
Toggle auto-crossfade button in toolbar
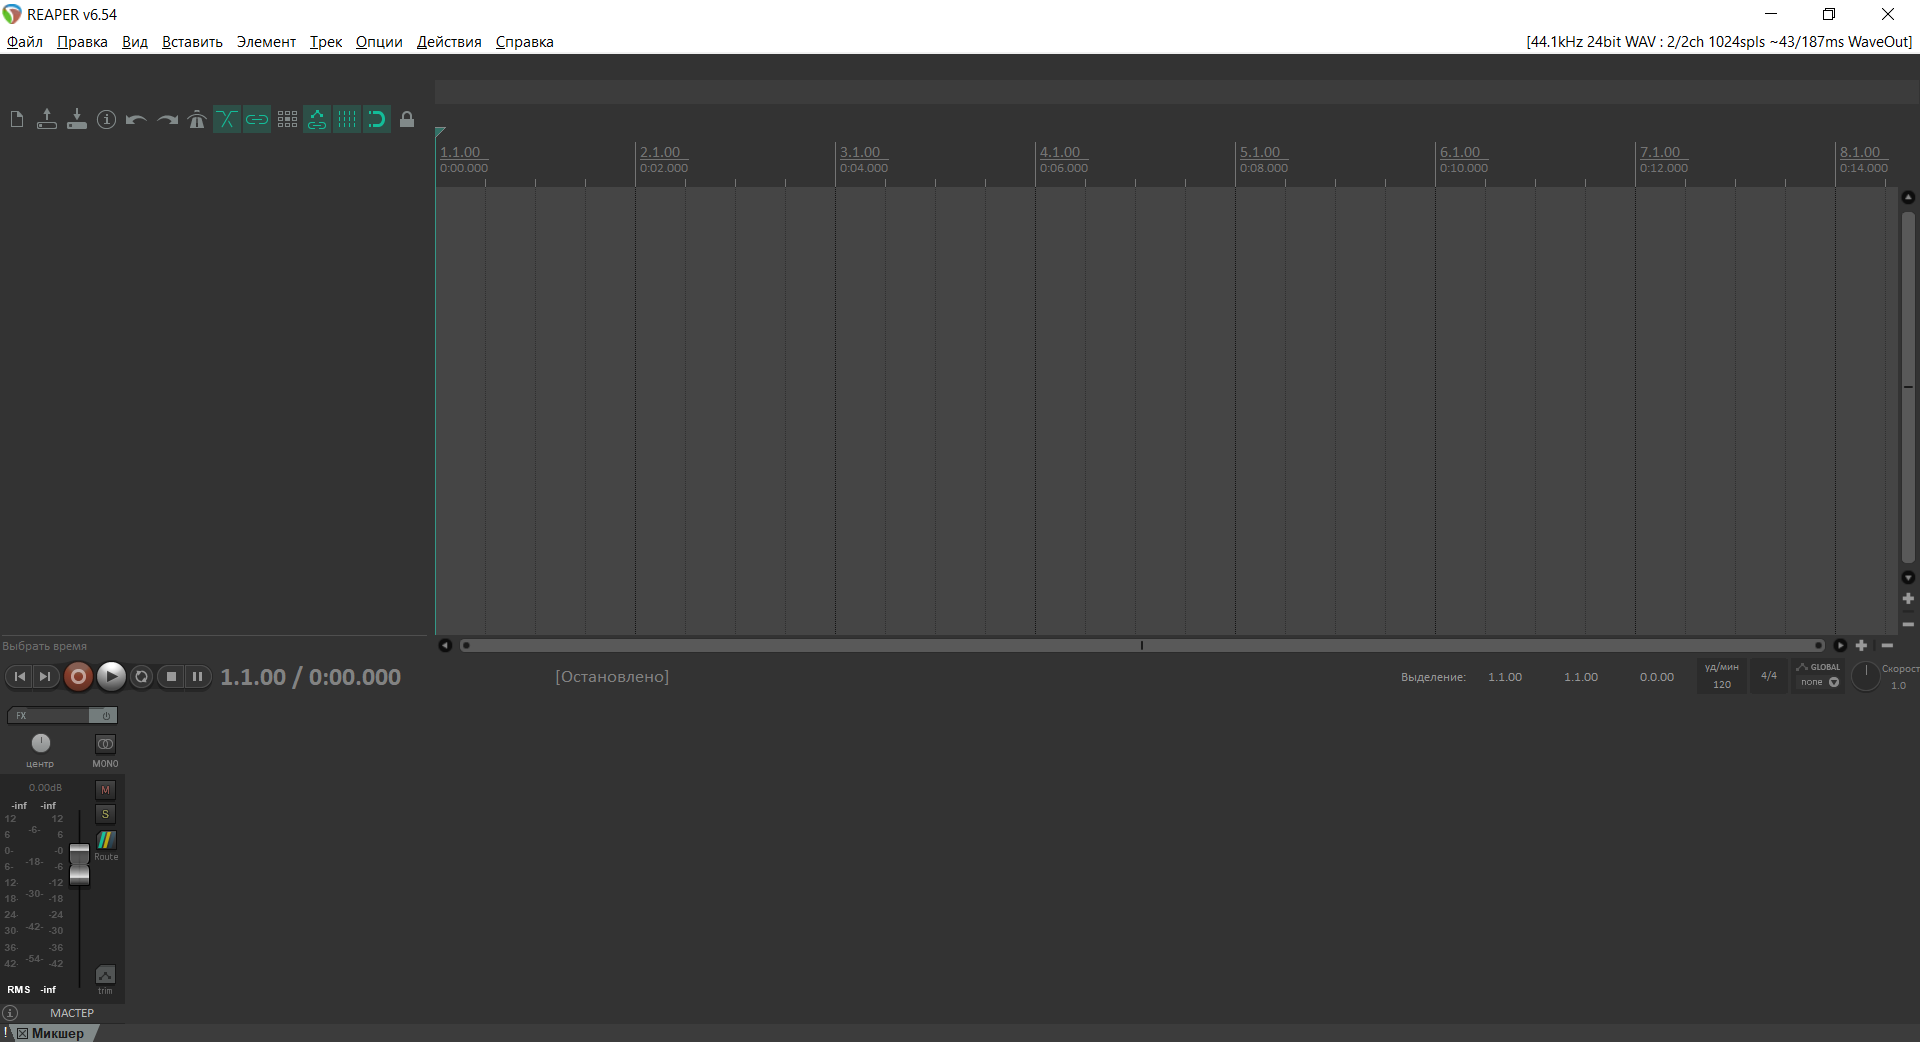(x=227, y=120)
